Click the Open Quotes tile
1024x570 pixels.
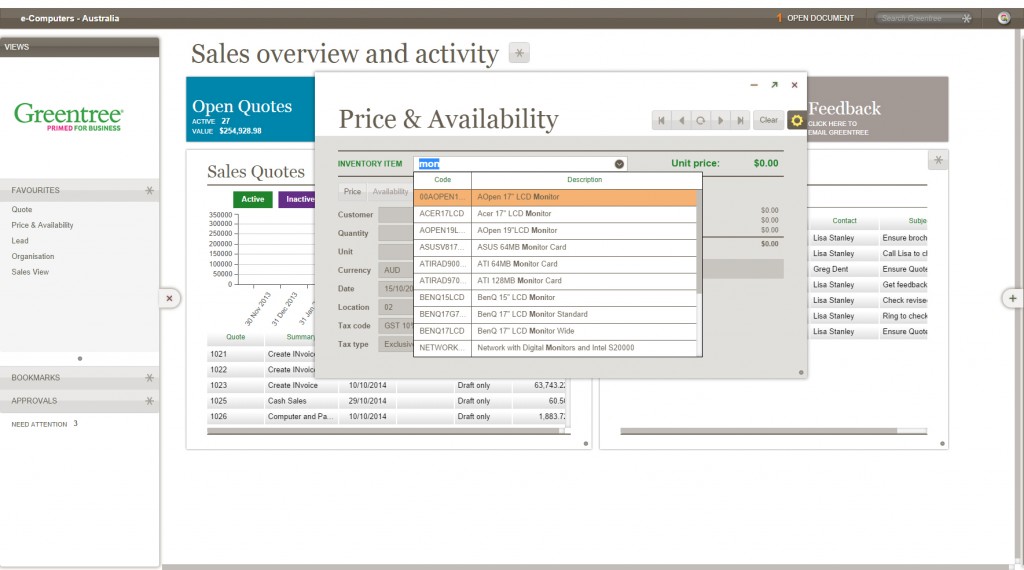[x=250, y=109]
